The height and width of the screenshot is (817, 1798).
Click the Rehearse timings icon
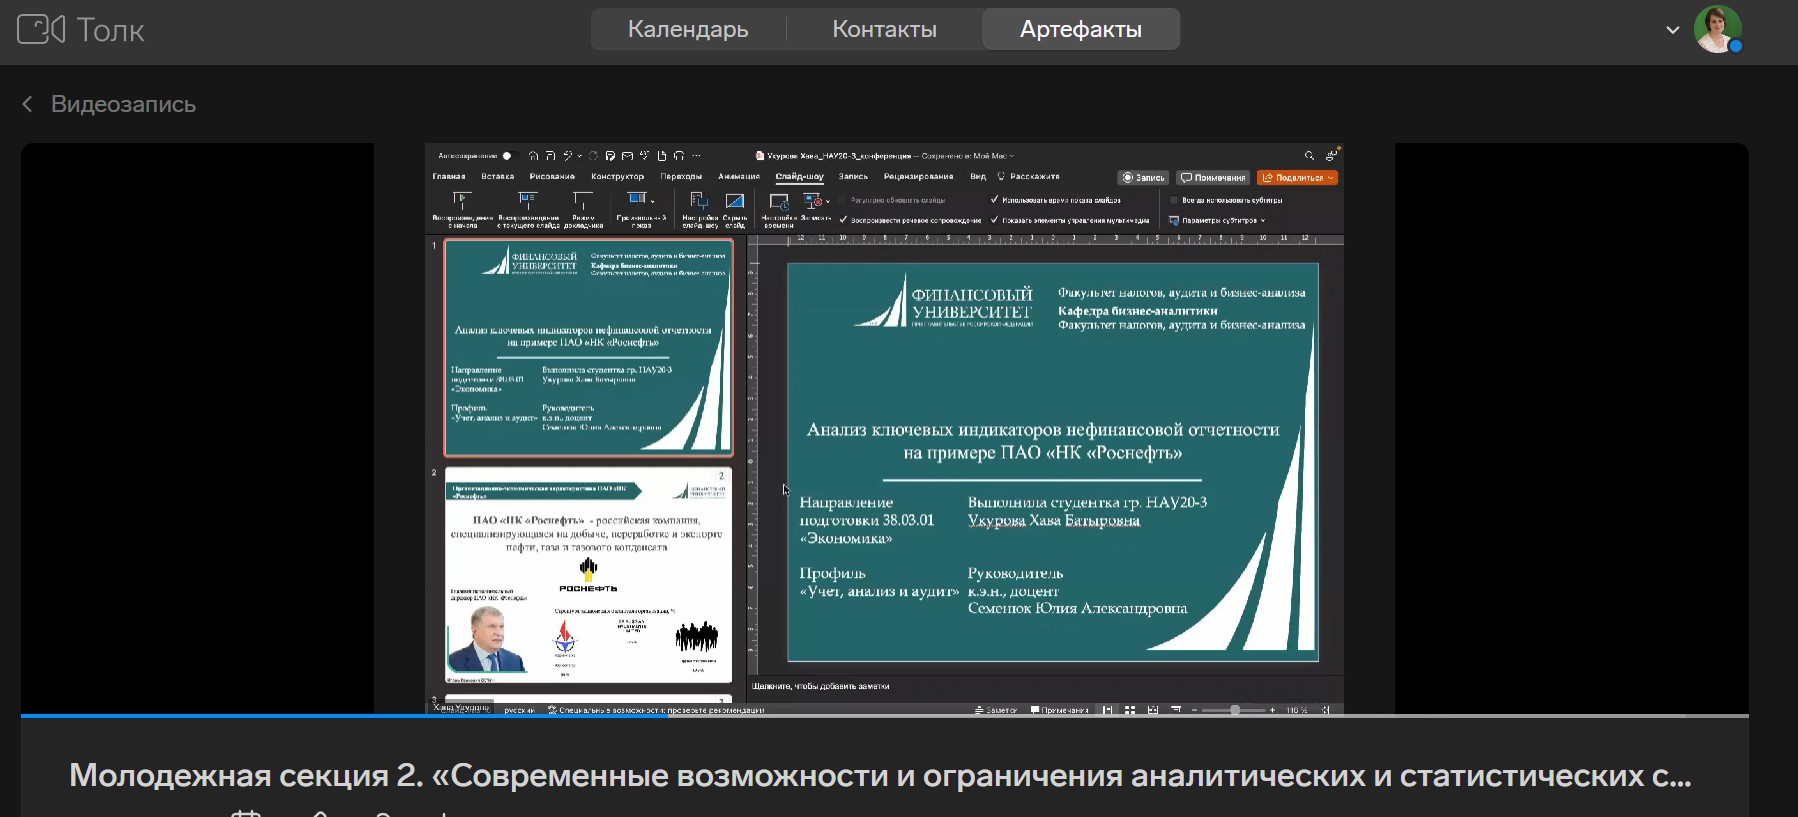tap(779, 201)
